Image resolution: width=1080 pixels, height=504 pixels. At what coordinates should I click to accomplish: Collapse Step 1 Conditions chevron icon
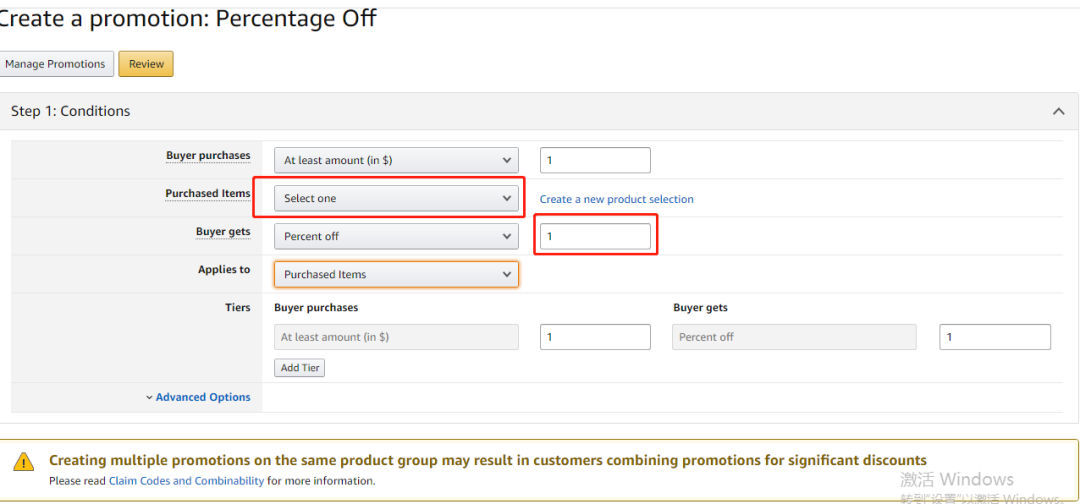[x=1058, y=112]
